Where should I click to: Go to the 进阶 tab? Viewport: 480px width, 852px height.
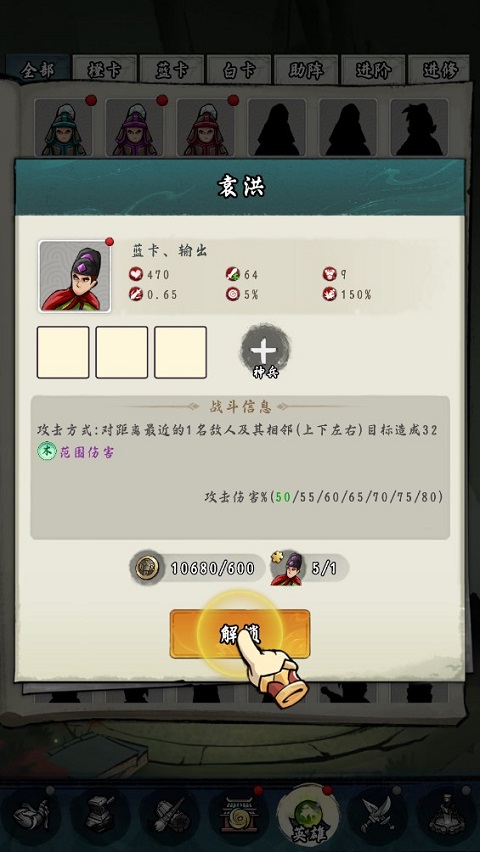pos(373,71)
